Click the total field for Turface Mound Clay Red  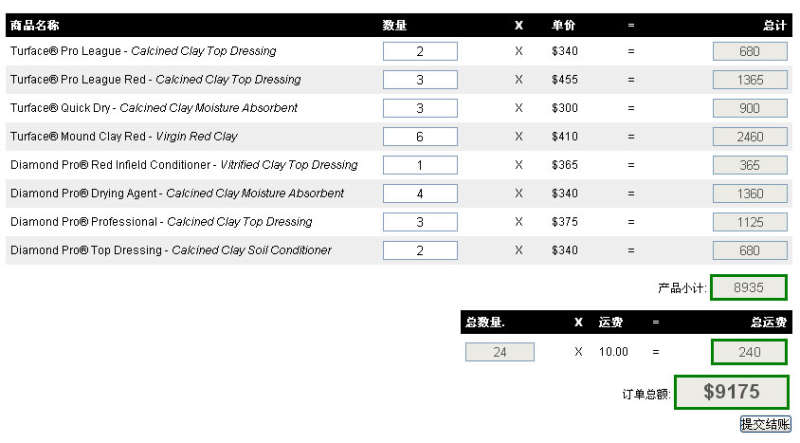(x=750, y=137)
